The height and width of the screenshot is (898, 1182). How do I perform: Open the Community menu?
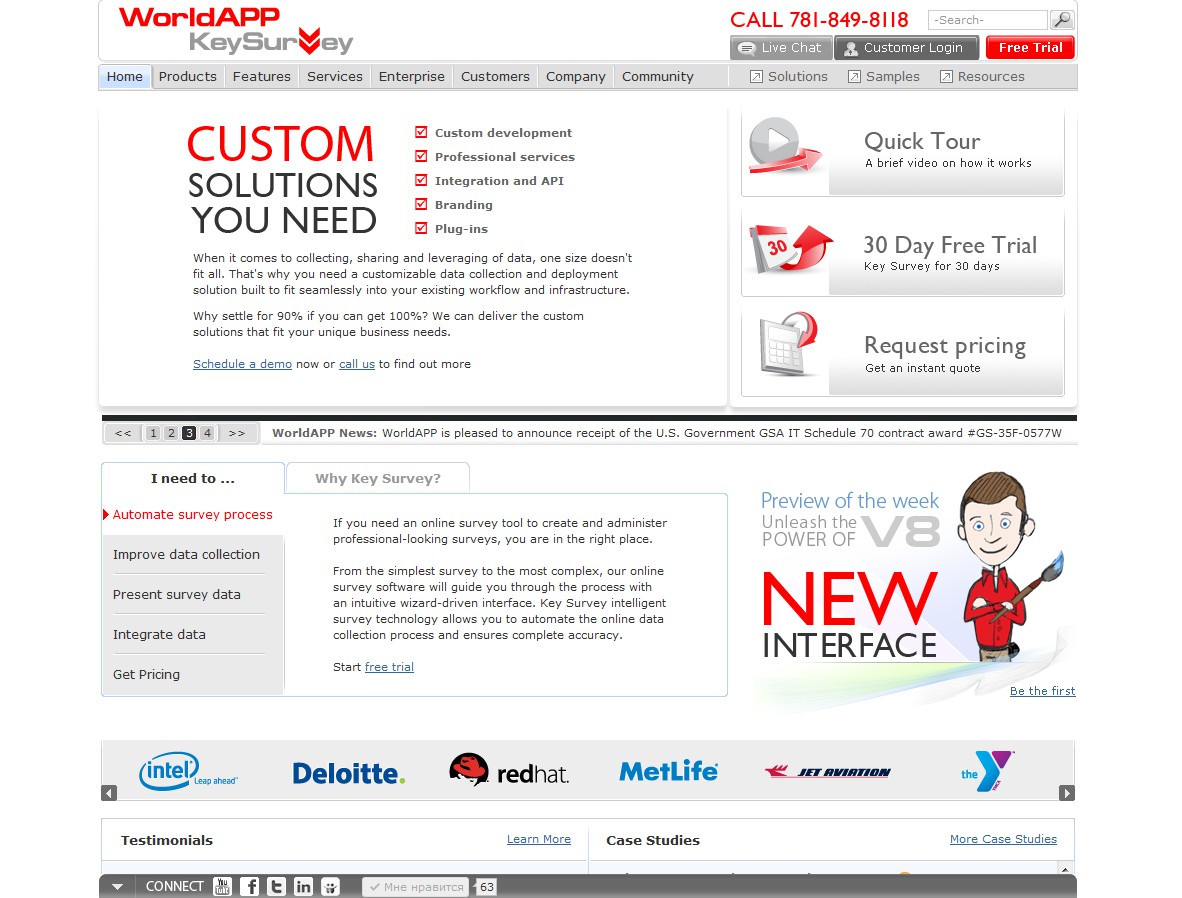click(x=657, y=76)
